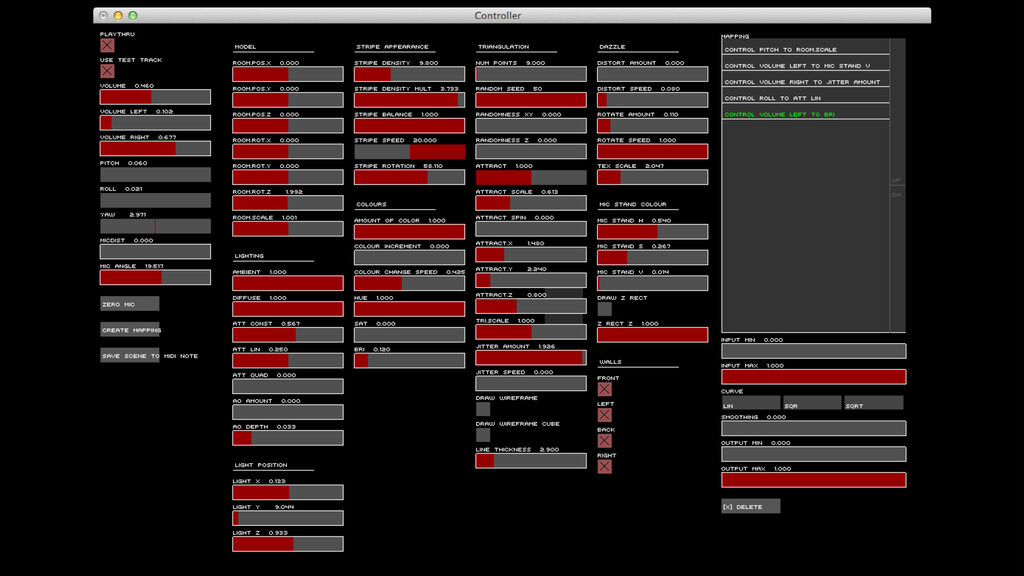Delete the selected mapping with [X] Delete
The image size is (1024, 576).
pyautogui.click(x=750, y=506)
